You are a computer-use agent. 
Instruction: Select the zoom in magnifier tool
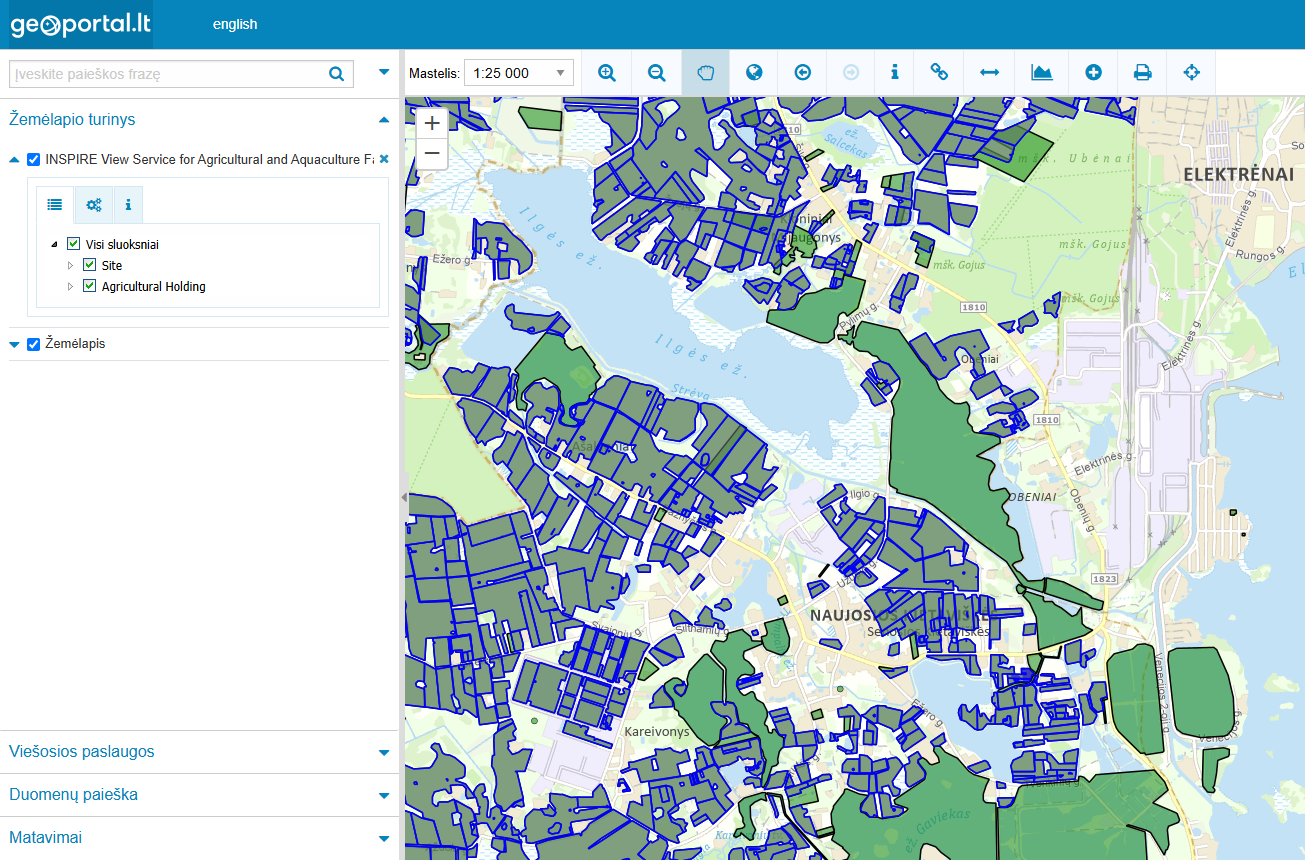tap(606, 73)
